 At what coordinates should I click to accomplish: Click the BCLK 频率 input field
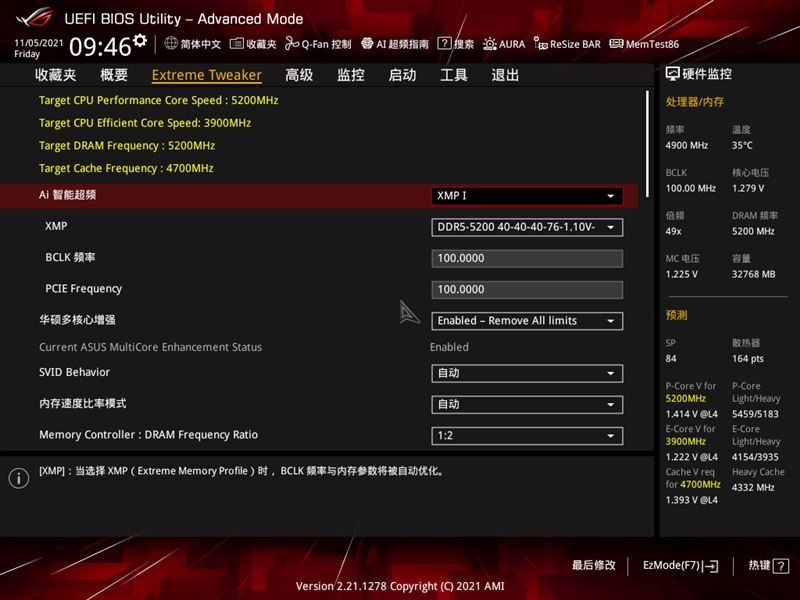(527, 258)
